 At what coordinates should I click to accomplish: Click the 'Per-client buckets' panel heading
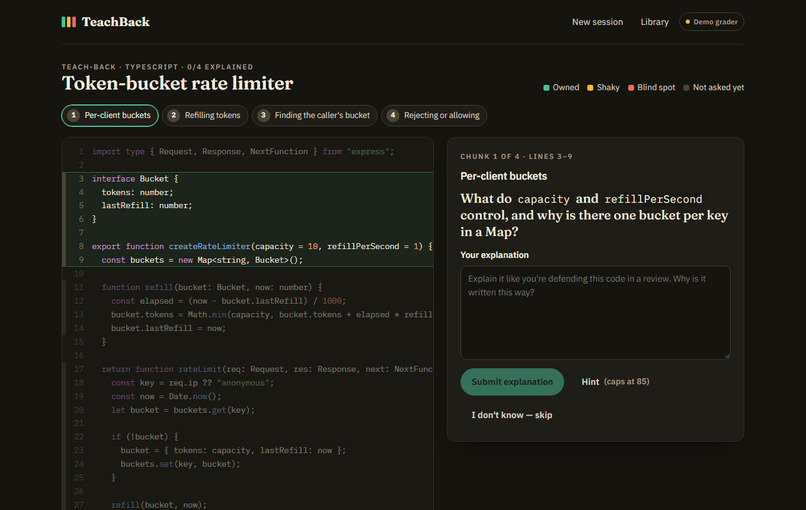pyautogui.click(x=503, y=176)
